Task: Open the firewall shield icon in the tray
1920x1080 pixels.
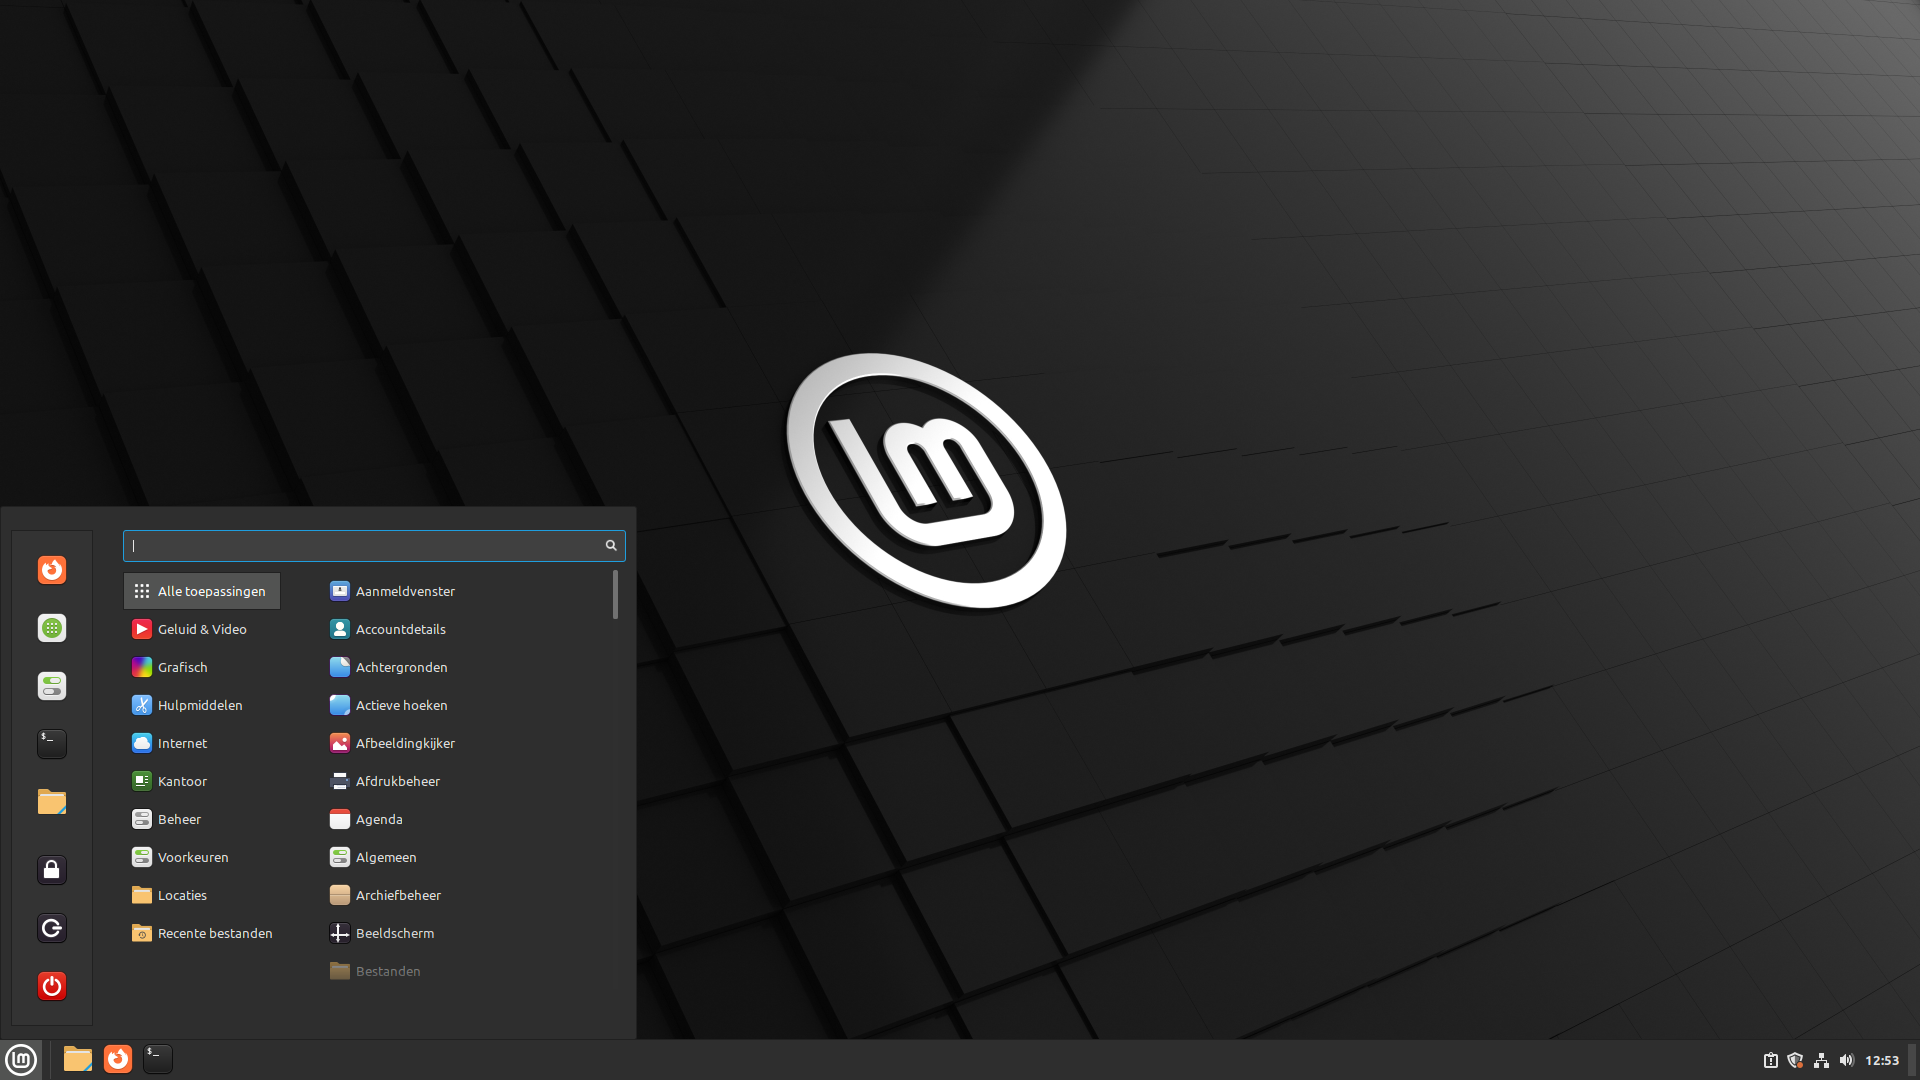Action: (x=1797, y=1059)
